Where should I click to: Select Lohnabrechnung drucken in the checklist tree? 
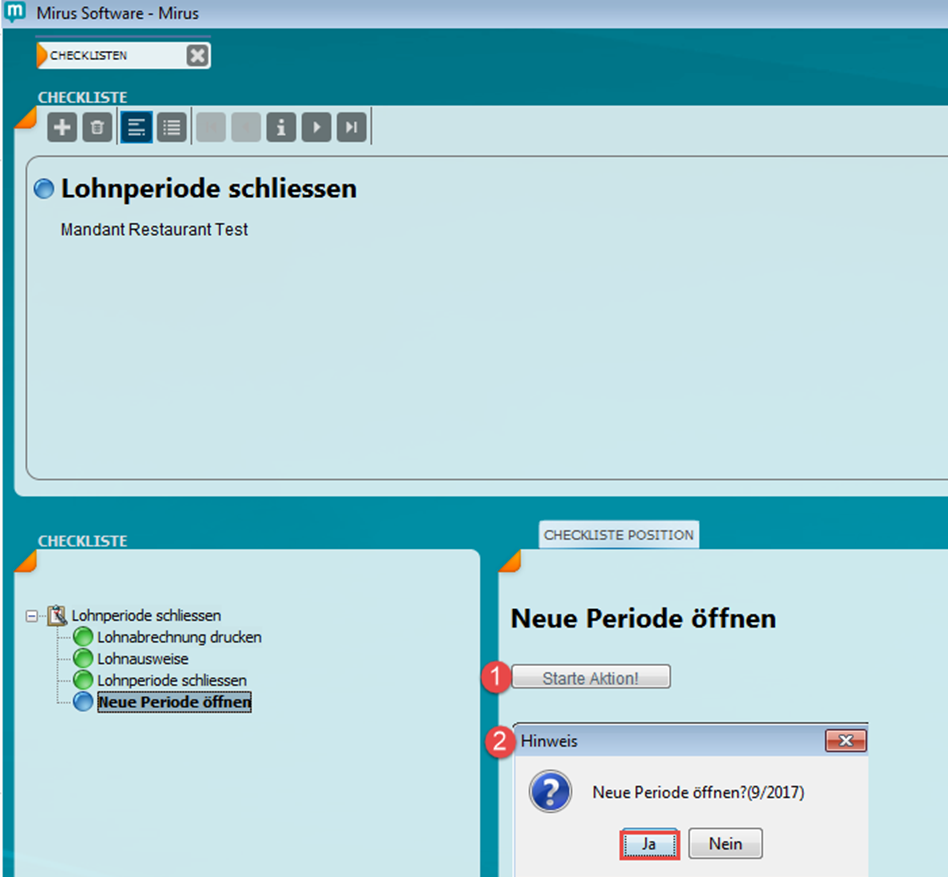pos(179,637)
